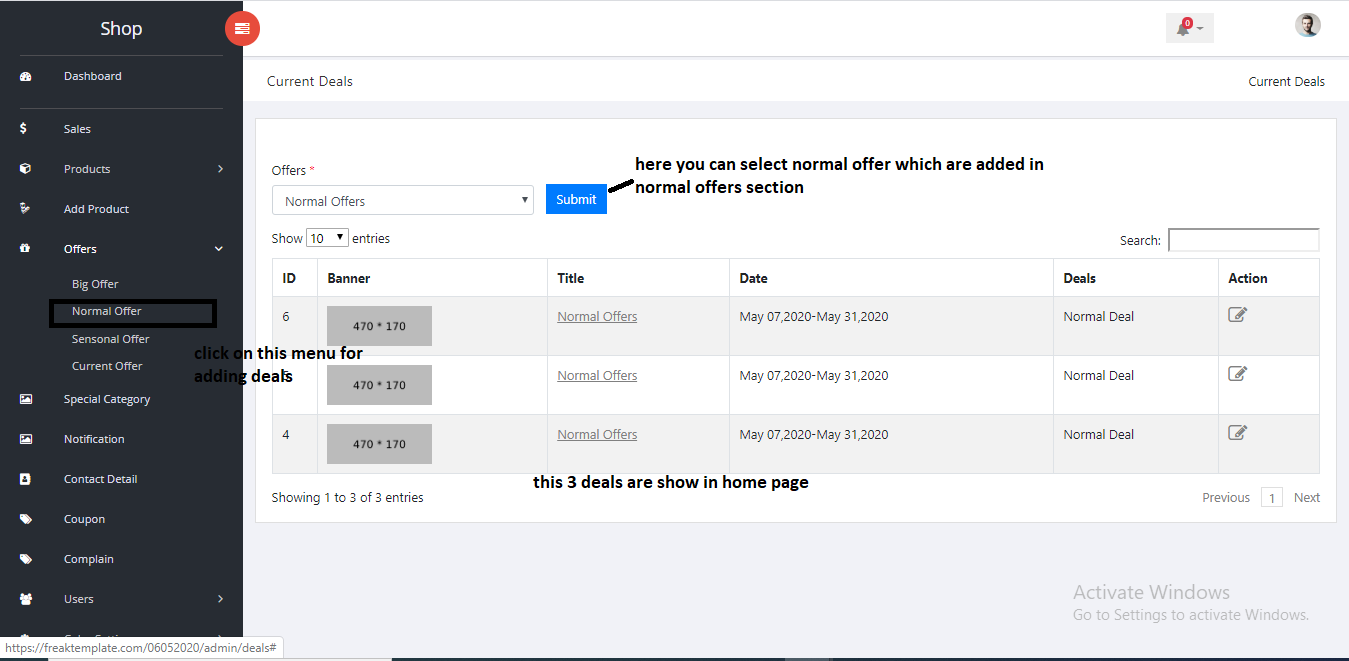Viewport: 1349px width, 661px height.
Task: Expand the Users submenu
Action: pos(220,599)
